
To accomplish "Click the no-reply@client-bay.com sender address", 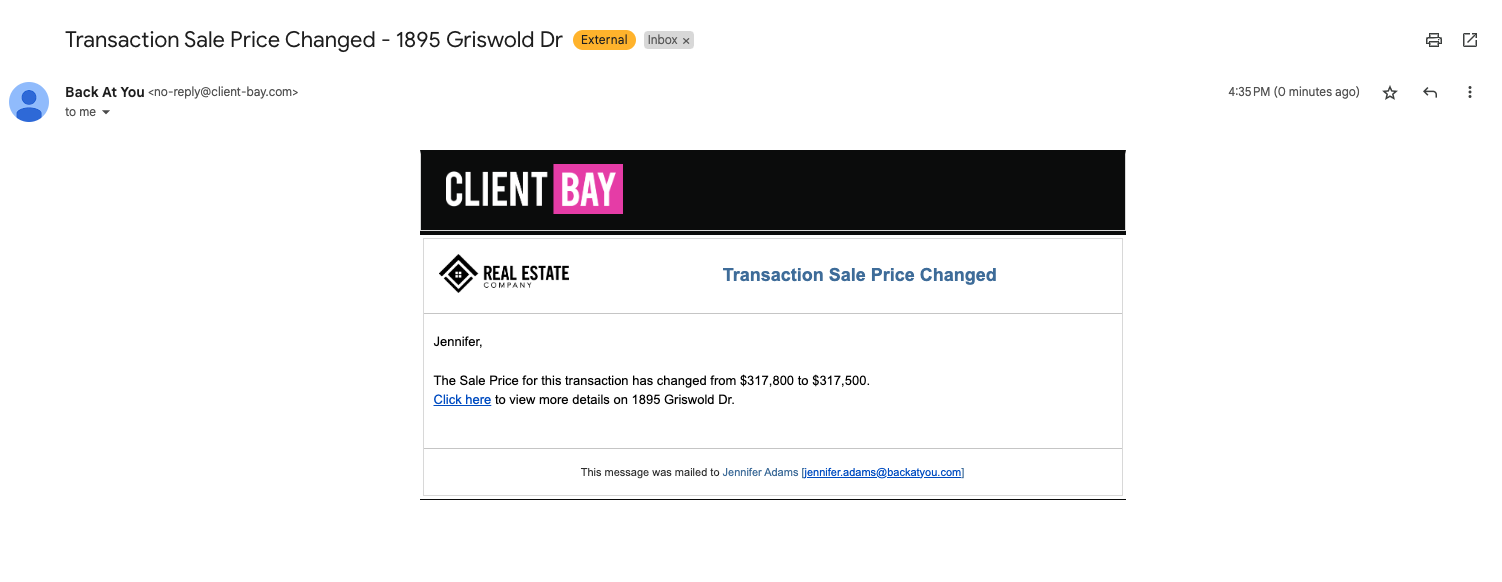I will (223, 92).
